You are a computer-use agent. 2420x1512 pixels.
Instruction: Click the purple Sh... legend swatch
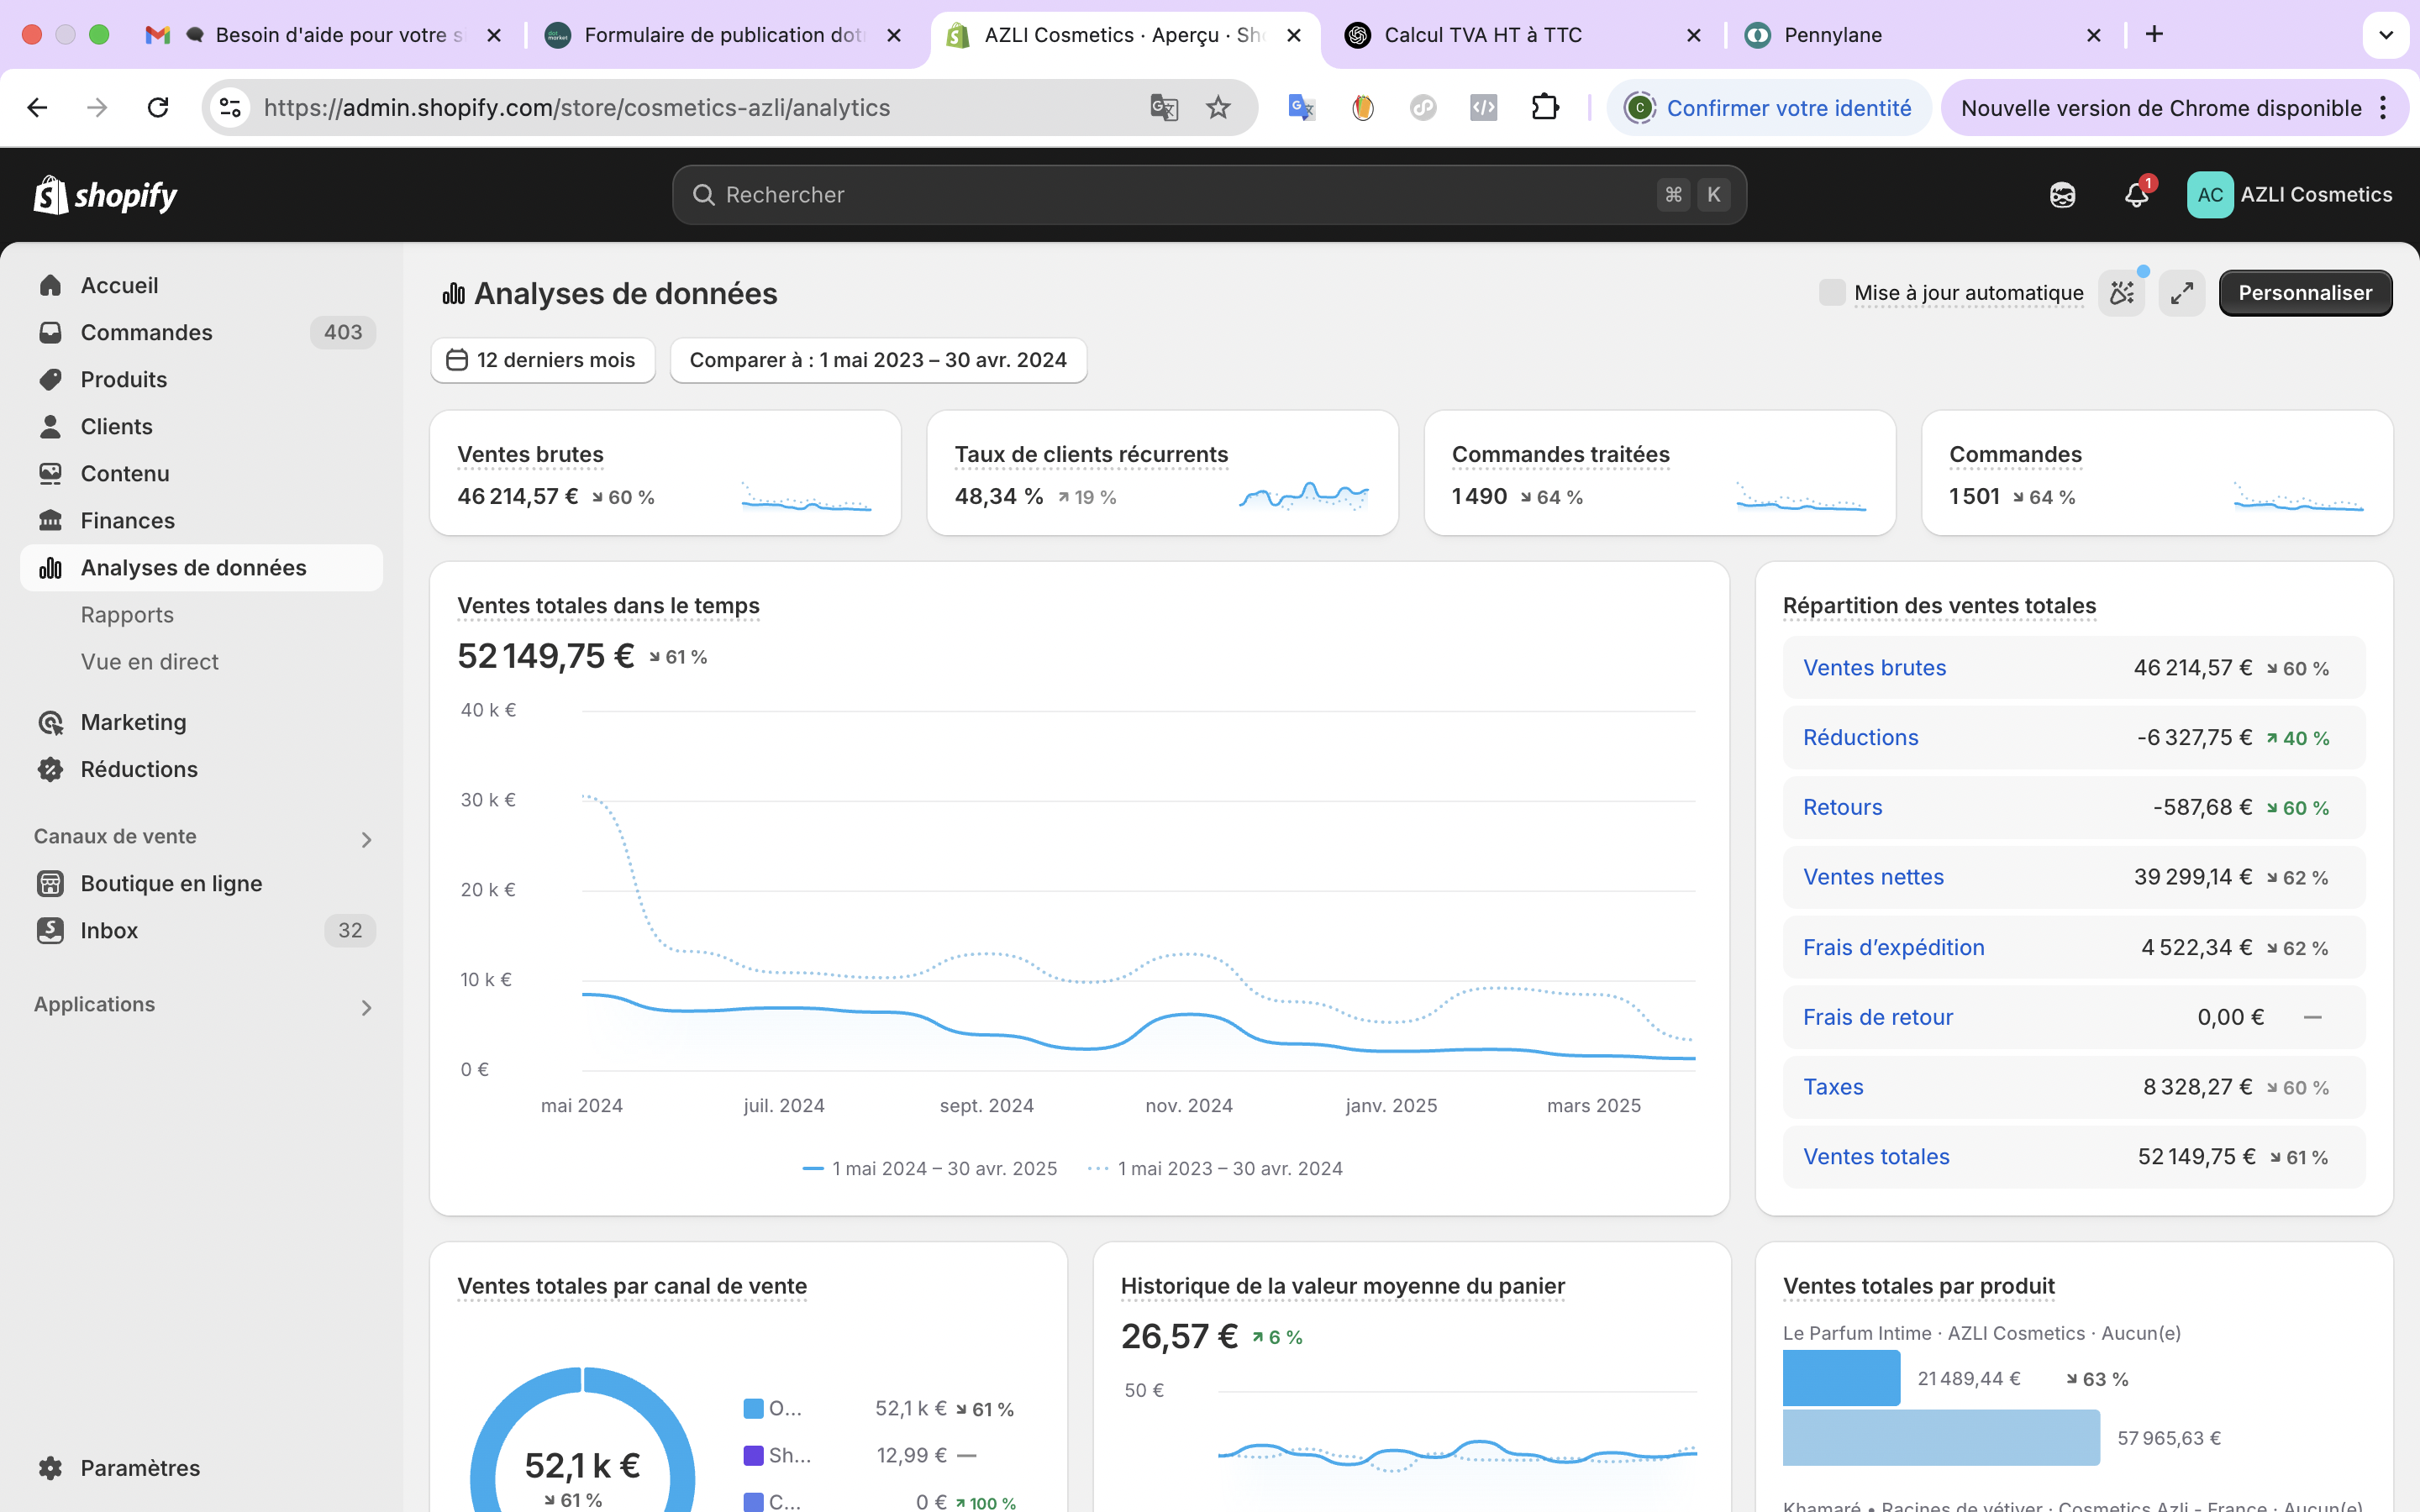[x=753, y=1456]
